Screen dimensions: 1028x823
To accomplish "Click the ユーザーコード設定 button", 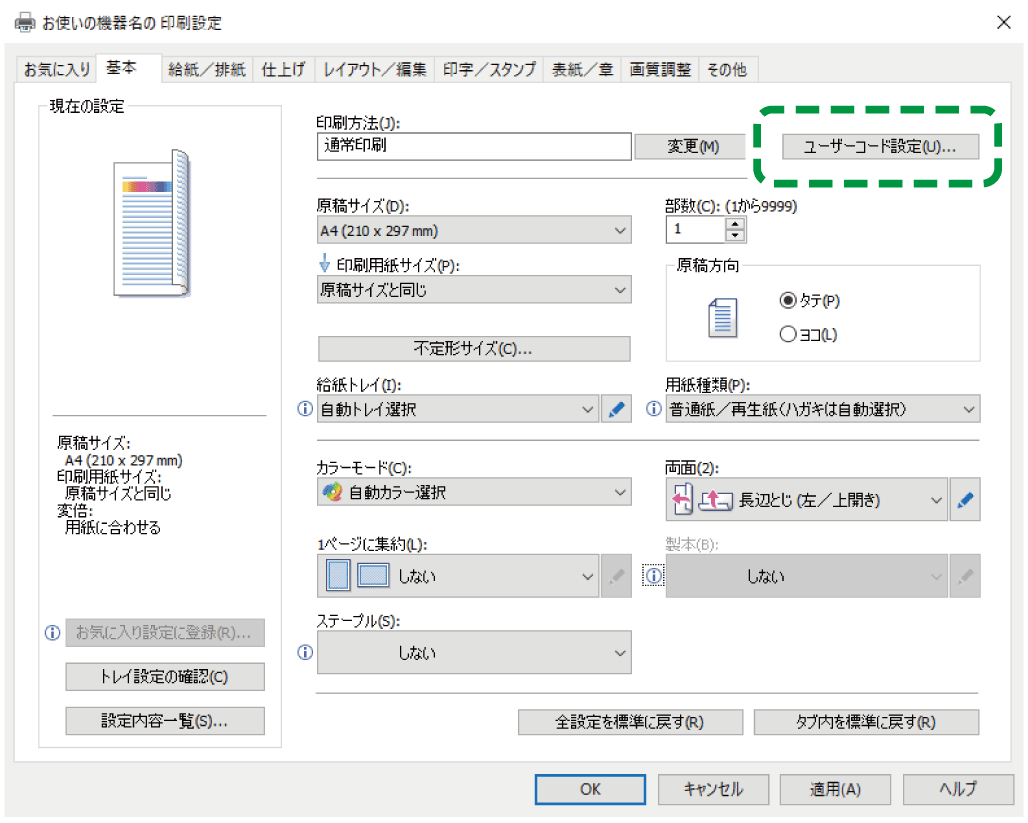I will (x=880, y=147).
